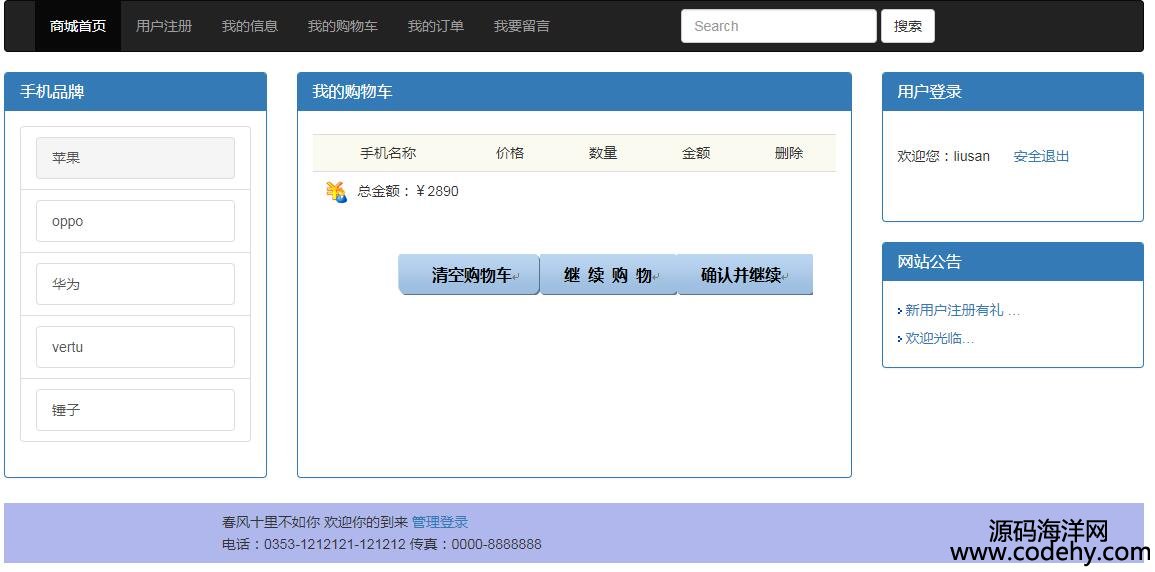
Task: Open announcement 新用户注册有礼
Action: [962, 311]
